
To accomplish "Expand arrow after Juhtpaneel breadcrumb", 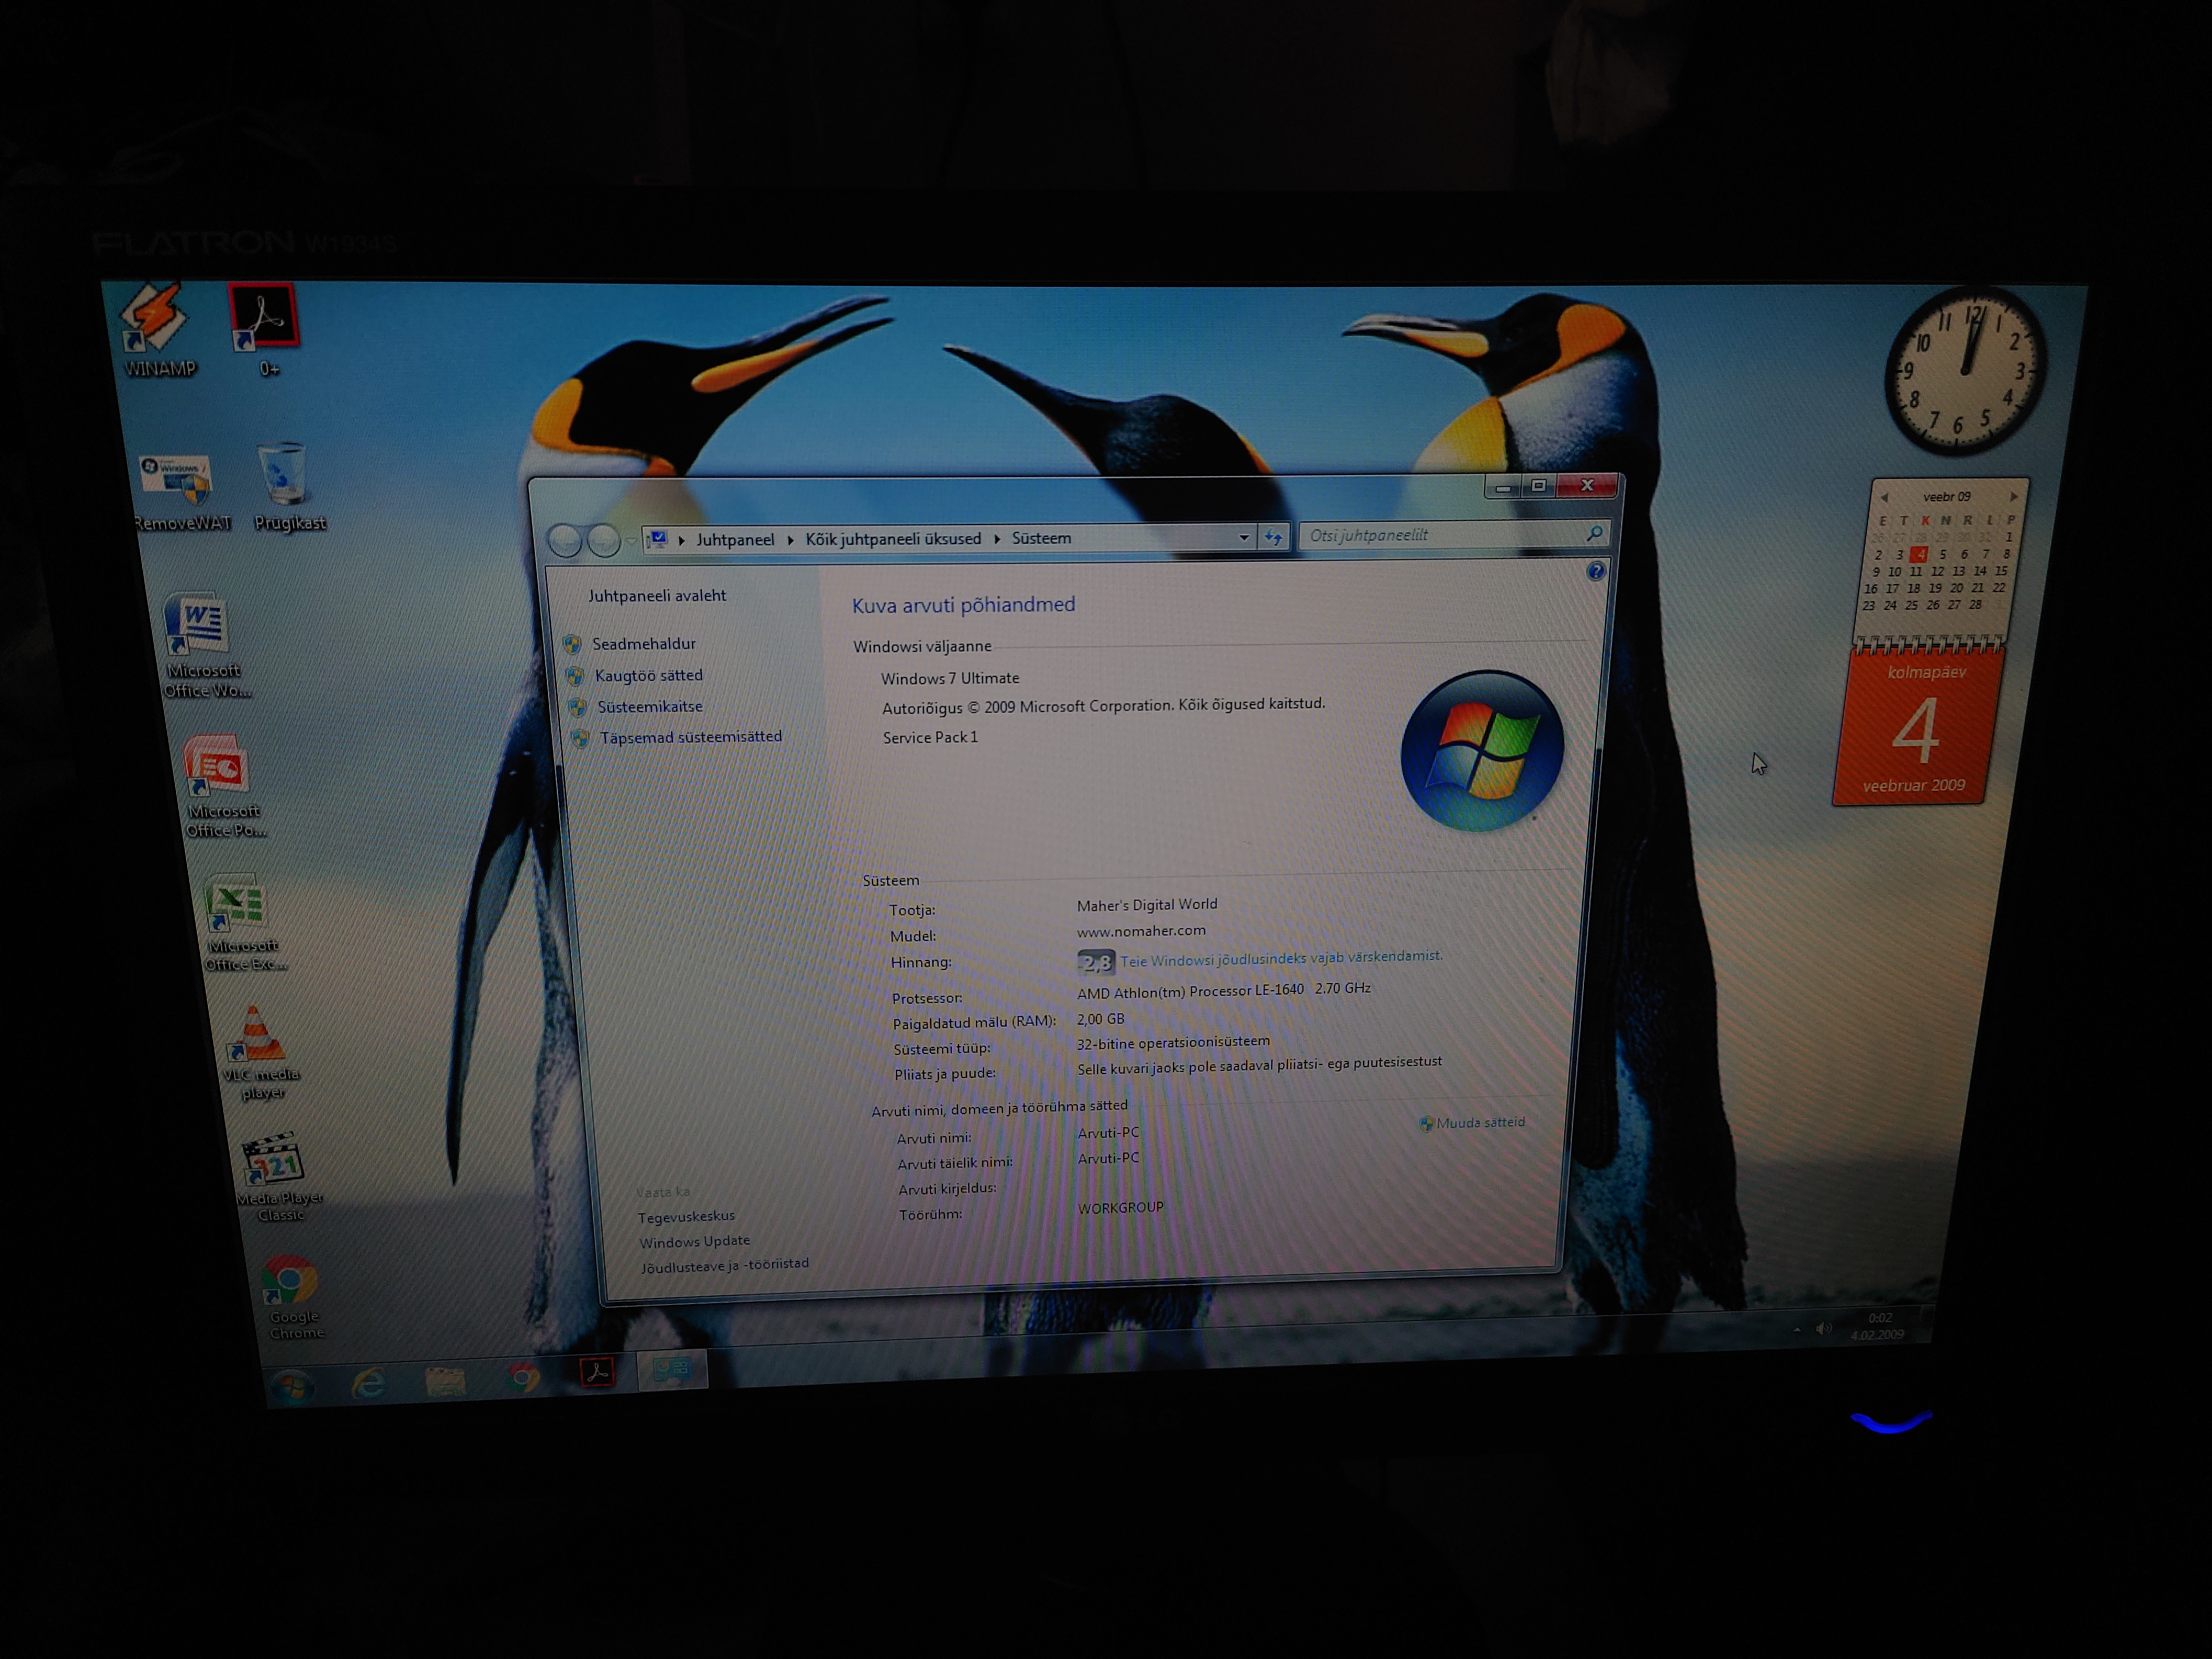I will point(790,540).
